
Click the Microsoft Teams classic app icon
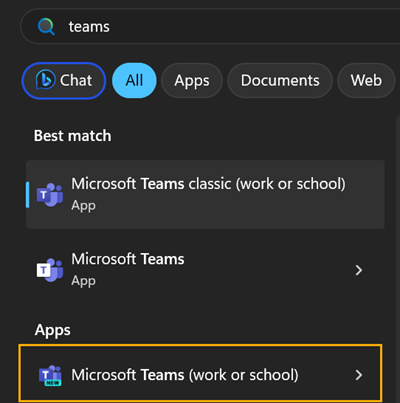pos(50,195)
